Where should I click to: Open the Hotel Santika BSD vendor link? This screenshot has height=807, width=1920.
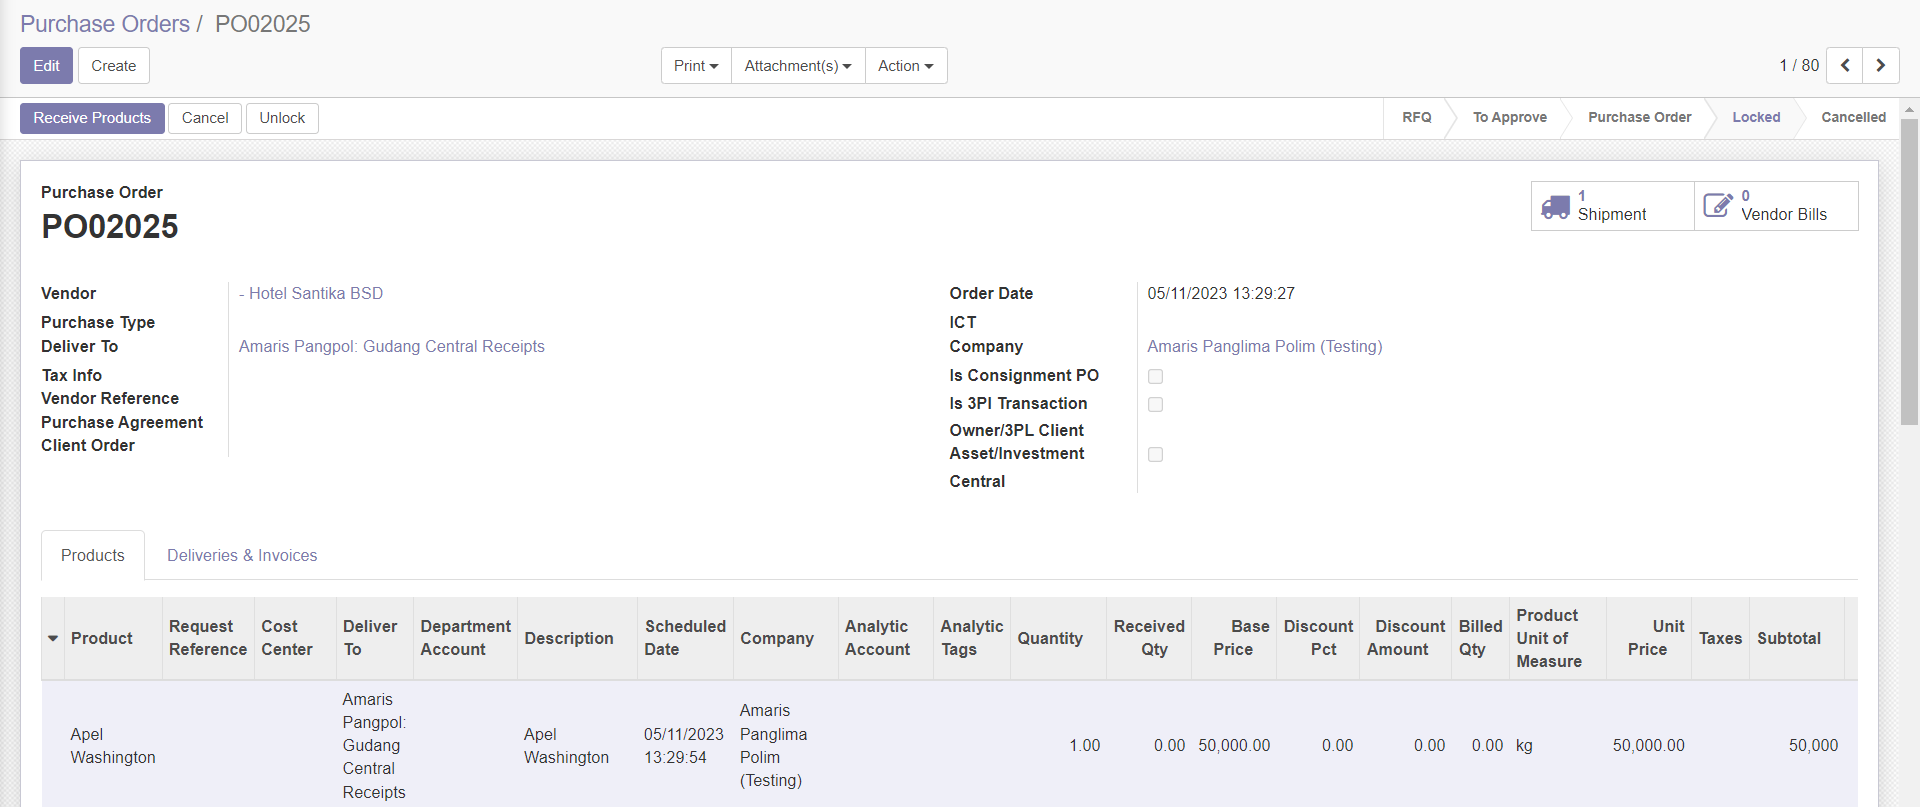[311, 293]
